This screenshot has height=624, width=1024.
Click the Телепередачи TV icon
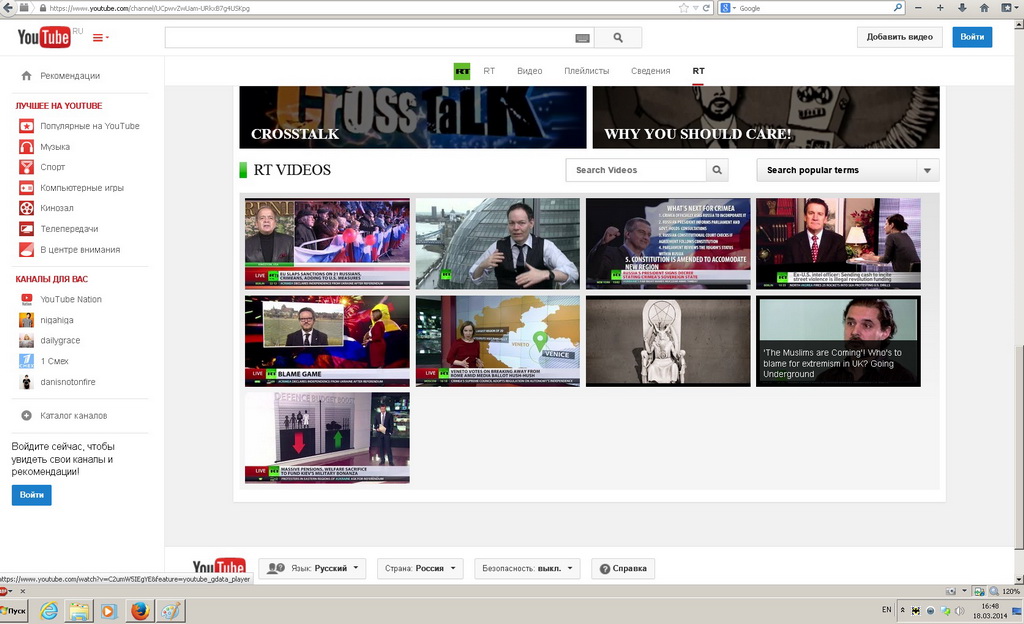pyautogui.click(x=26, y=229)
